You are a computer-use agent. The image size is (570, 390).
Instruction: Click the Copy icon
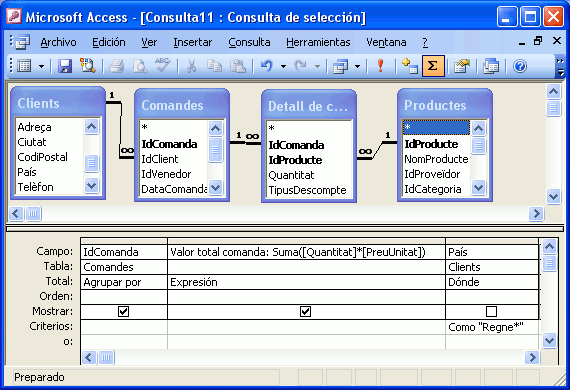[214, 66]
